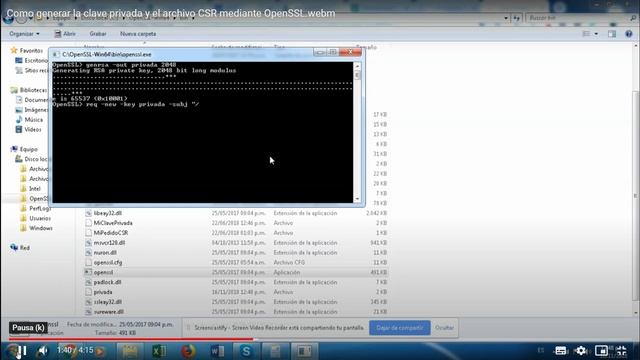Select file msvcr120.dll

click(x=109, y=243)
